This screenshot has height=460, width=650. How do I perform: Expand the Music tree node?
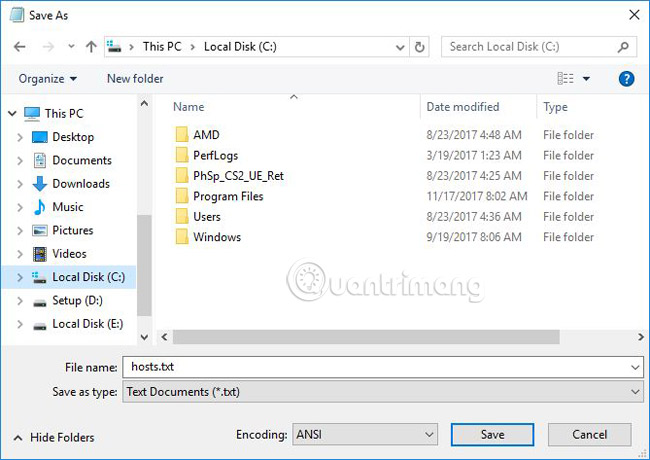[19, 207]
